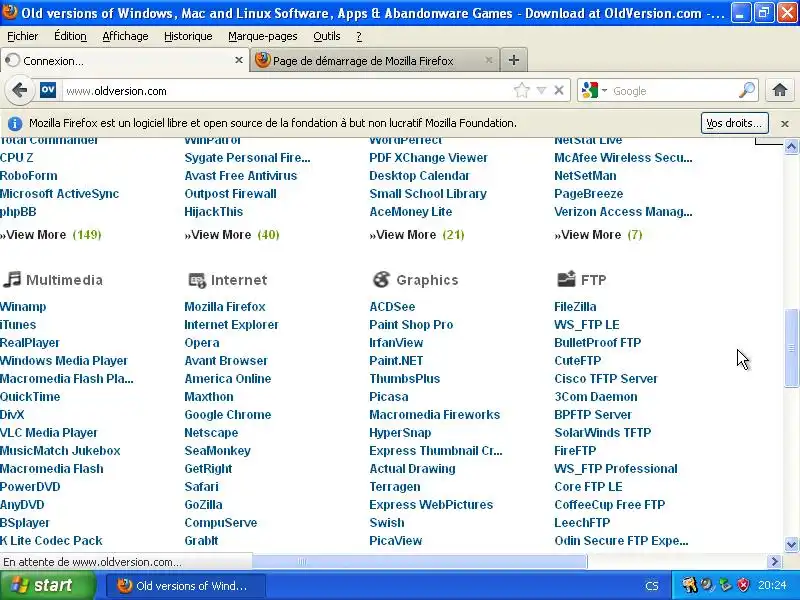Viewport: 800px width, 600px height.
Task: Click the CS language indicator in taskbar
Action: 652,586
